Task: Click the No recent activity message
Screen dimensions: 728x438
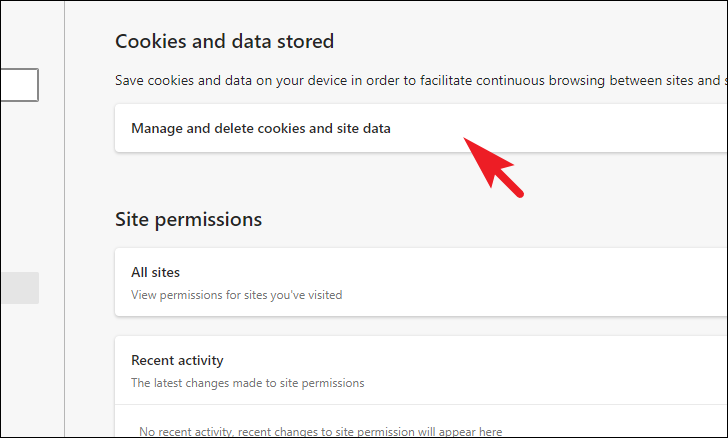Action: 320,431
